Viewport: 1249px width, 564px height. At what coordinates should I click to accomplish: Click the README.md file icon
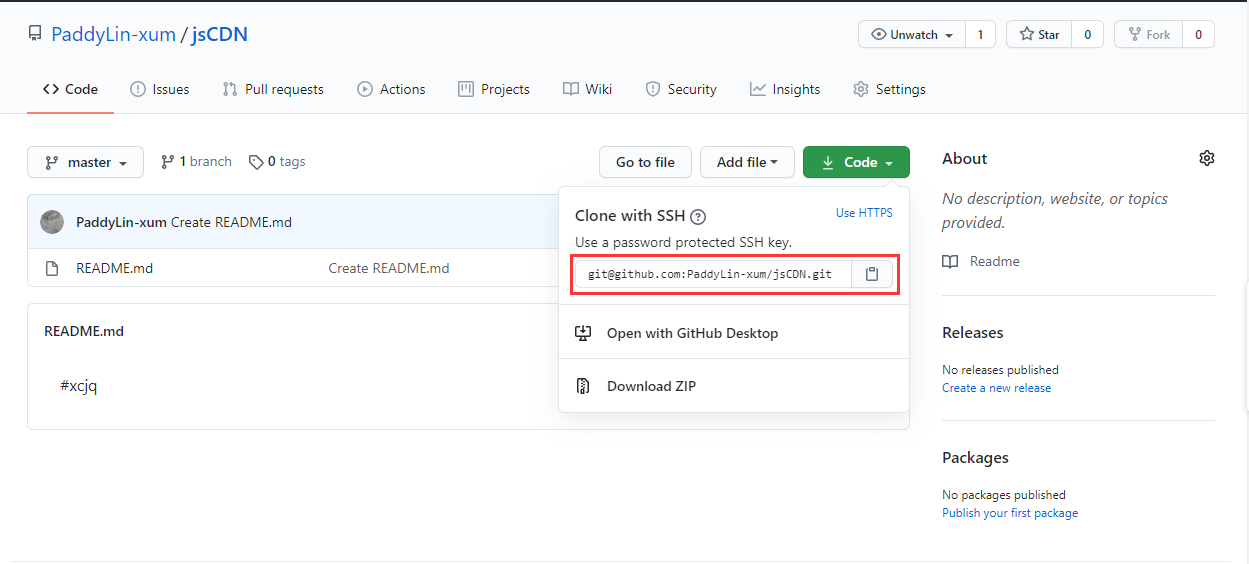pos(52,268)
